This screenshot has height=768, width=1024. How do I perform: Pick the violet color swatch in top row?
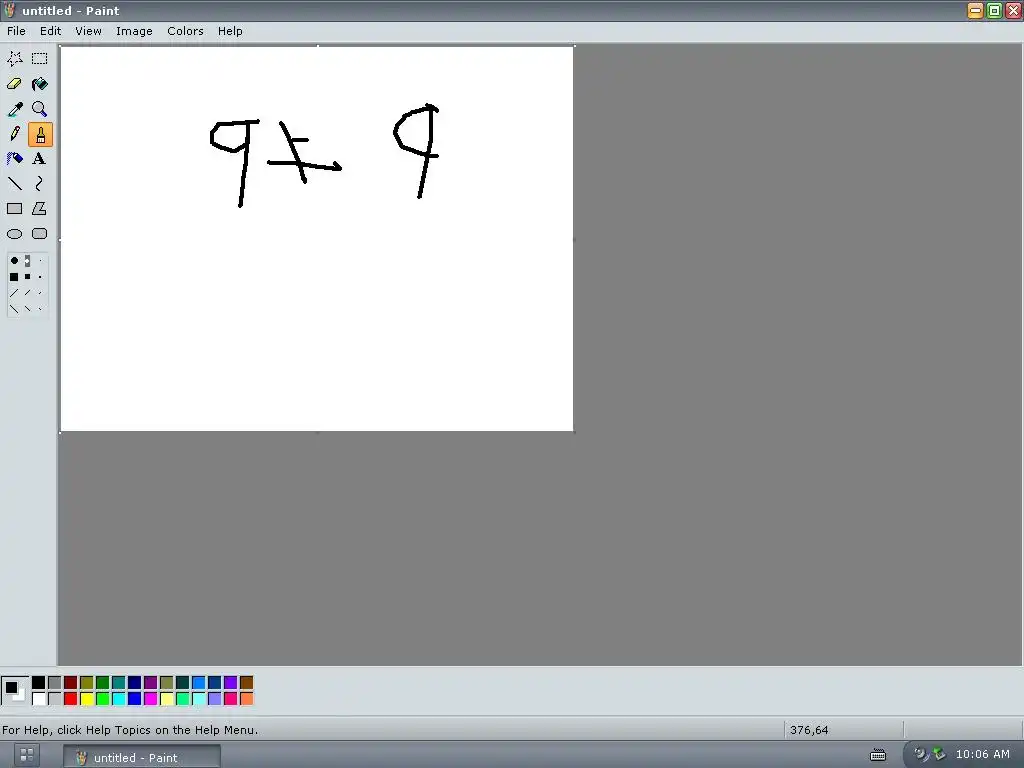pyautogui.click(x=231, y=683)
